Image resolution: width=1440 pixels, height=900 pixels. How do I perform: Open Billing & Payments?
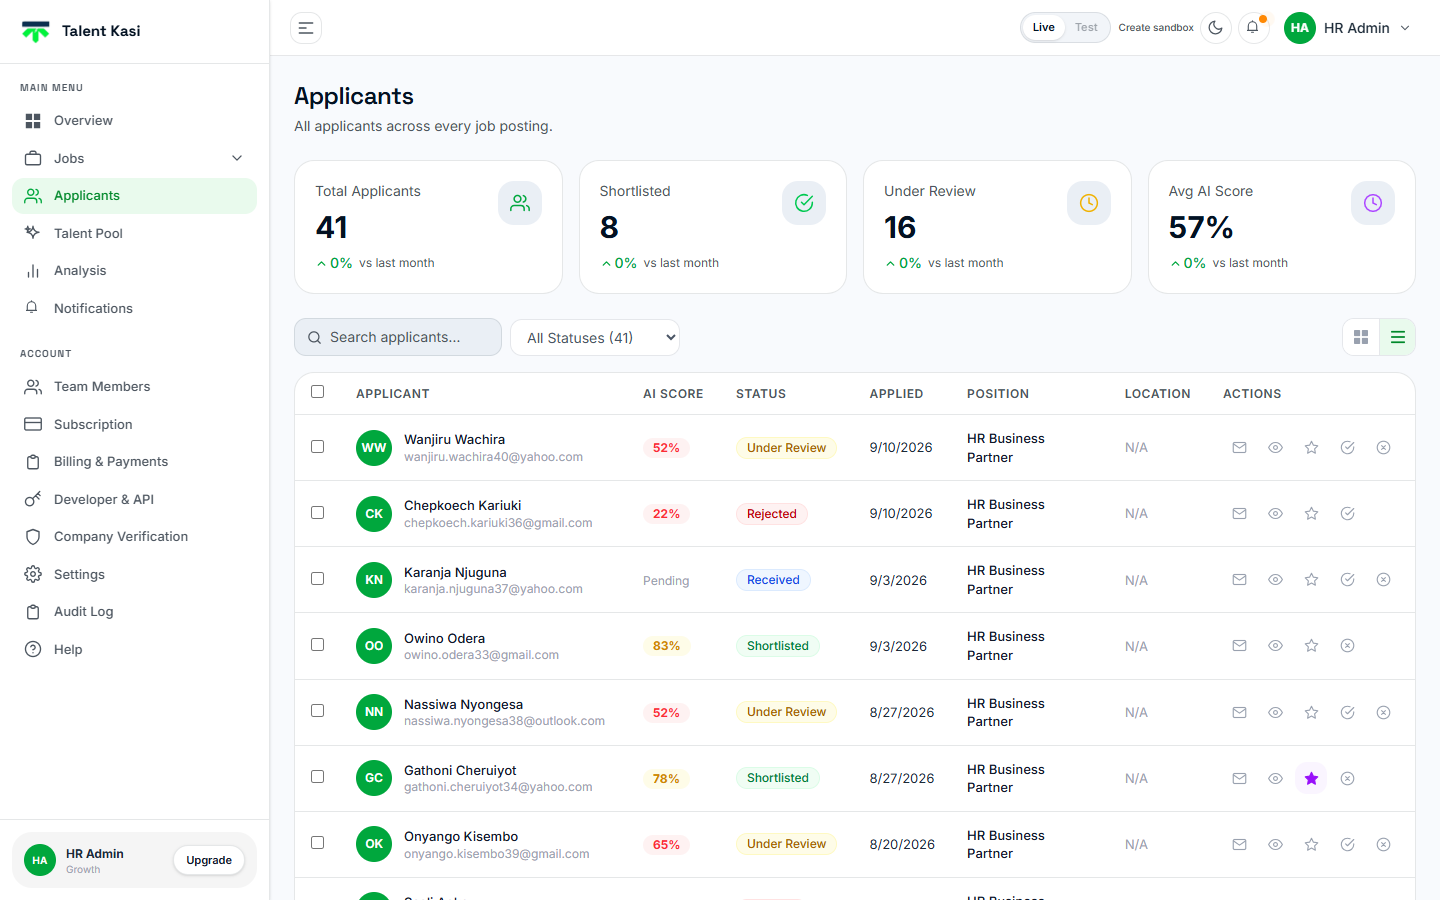134,462
